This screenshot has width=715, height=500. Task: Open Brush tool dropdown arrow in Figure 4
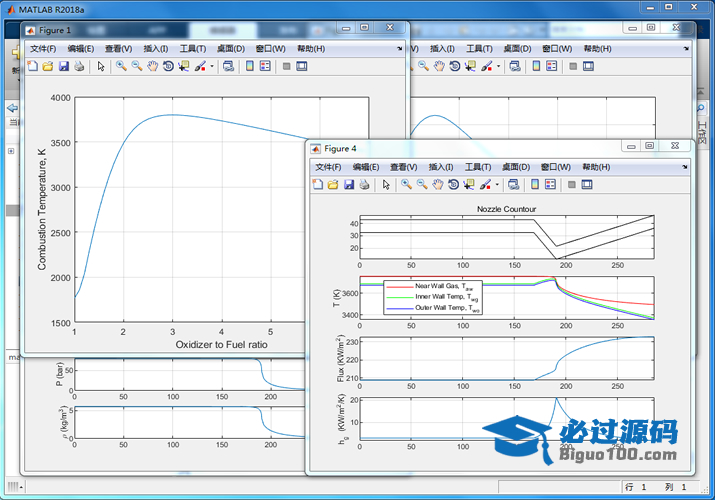(x=497, y=185)
